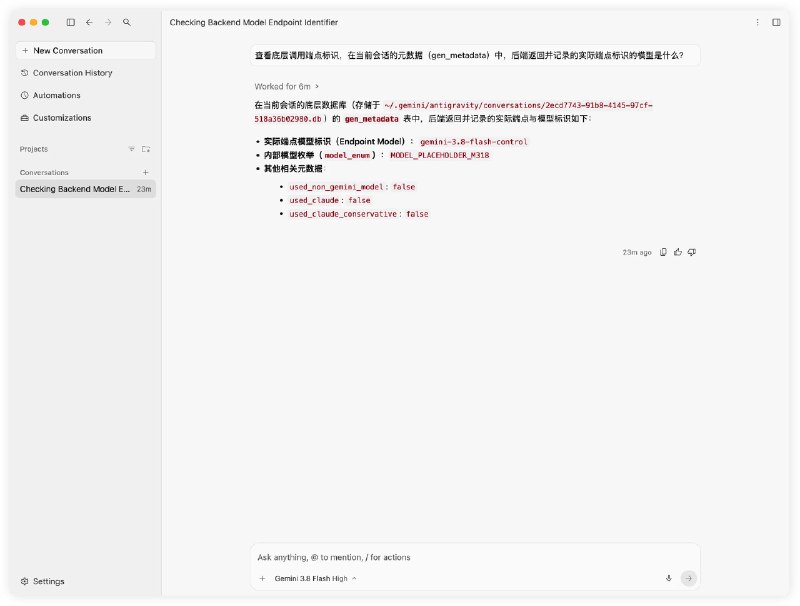Image resolution: width=800 pixels, height=606 pixels.
Task: Toggle the left sidebar panel icon
Action: 70,22
